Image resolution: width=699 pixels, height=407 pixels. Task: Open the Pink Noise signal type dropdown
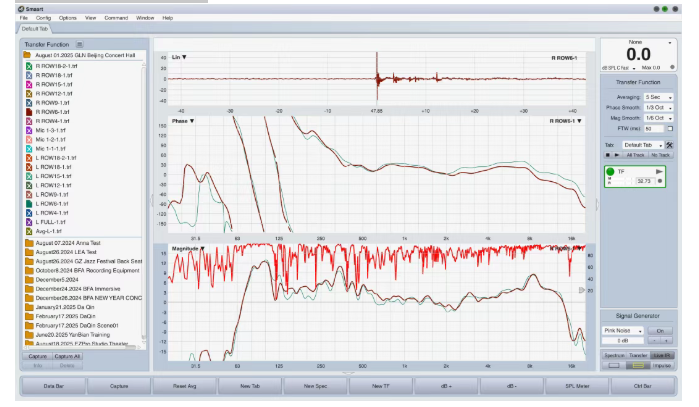click(x=622, y=330)
